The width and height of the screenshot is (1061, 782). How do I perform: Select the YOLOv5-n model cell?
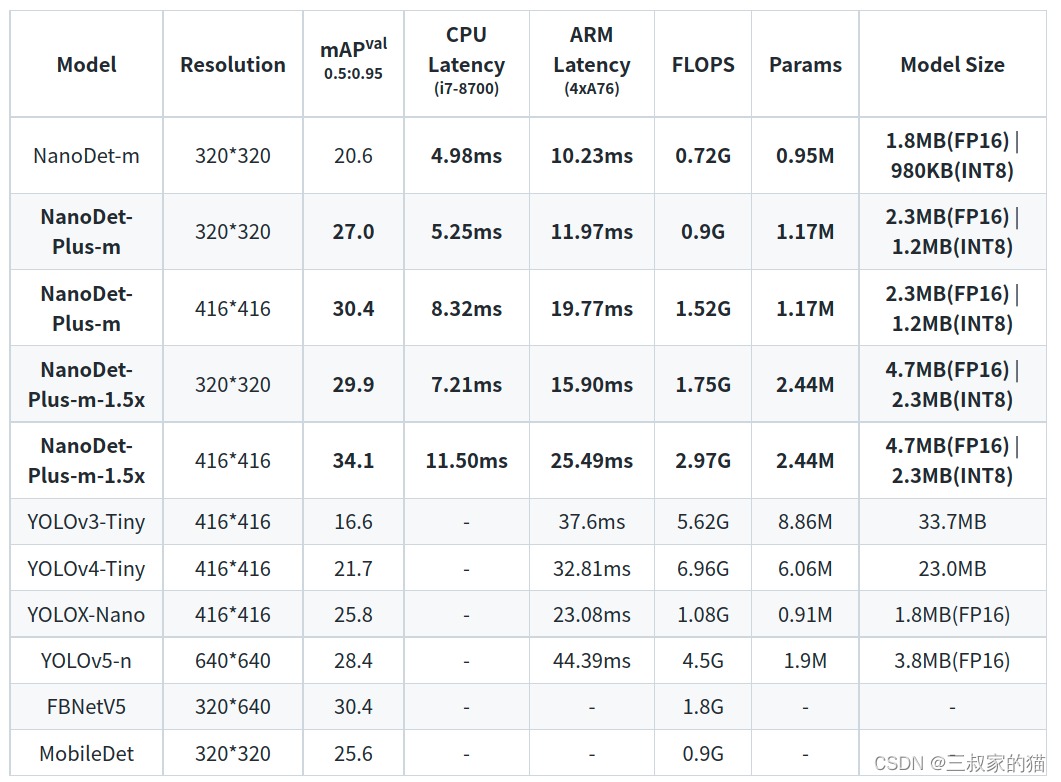point(87,661)
